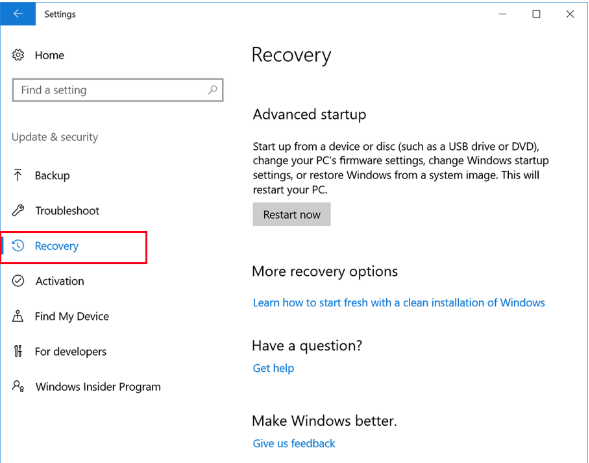Click the Troubleshoot wrench icon
This screenshot has width=589, height=463.
18,210
